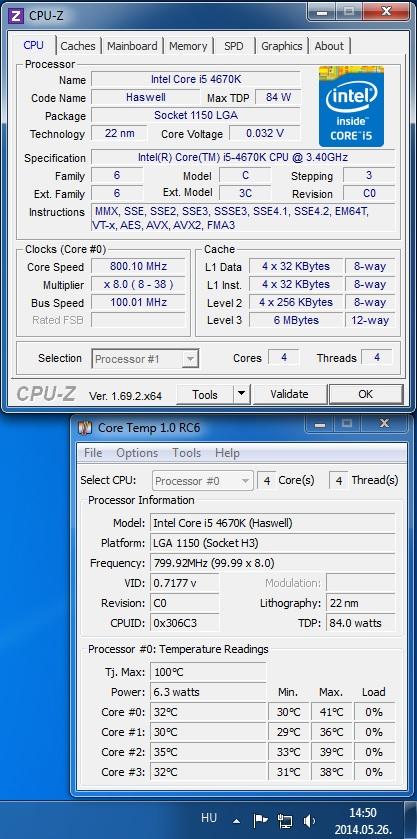Click the Lithography value 22 nm
Screen dimensions: 417x839
click(360, 603)
